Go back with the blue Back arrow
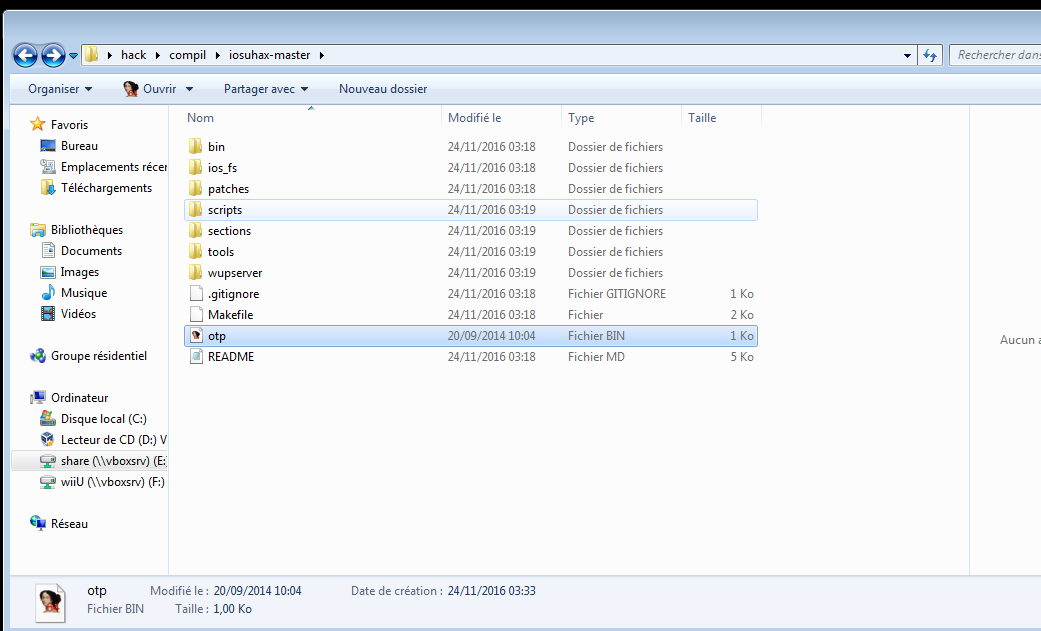The image size is (1041, 631). click(x=26, y=55)
